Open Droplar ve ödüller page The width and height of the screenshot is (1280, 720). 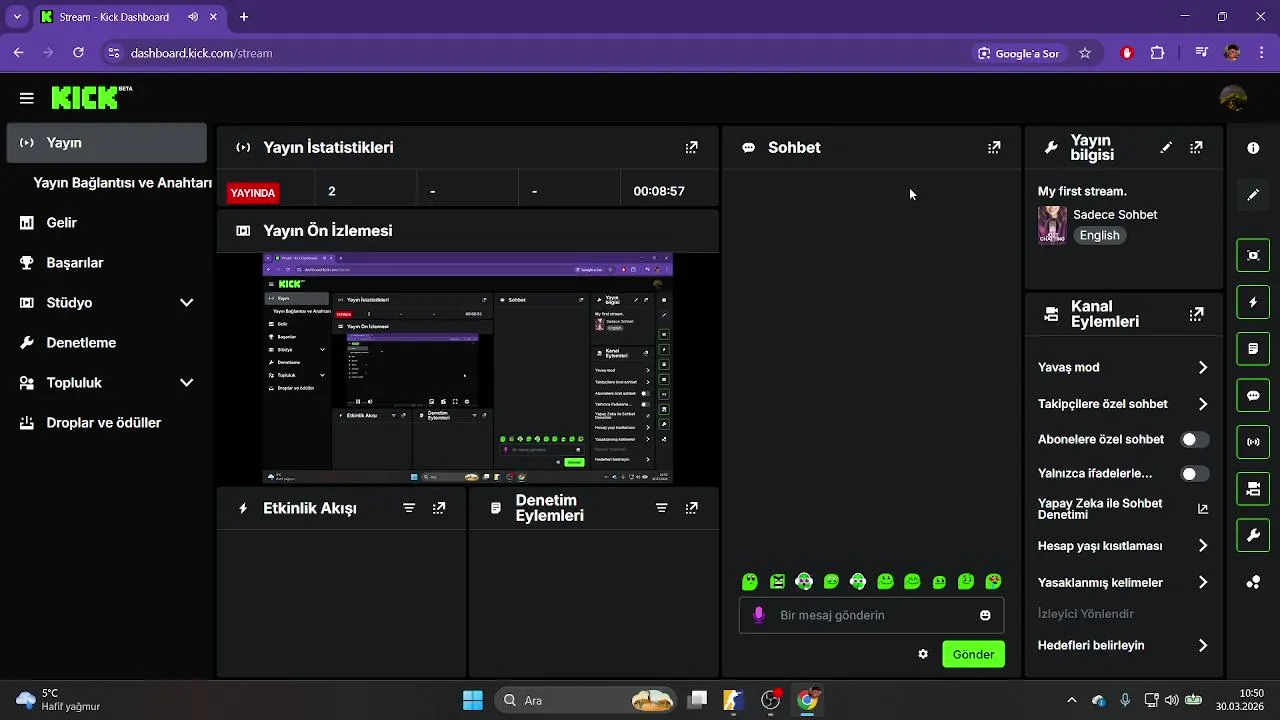[x=106, y=423]
